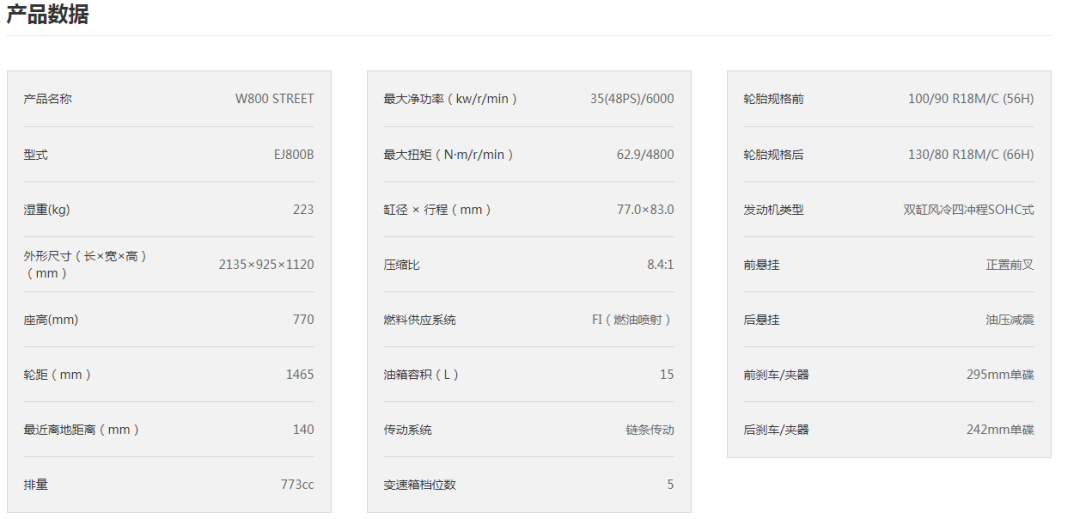Click the 2135×925×1120 dimensions value
The width and height of the screenshot is (1080, 519).
click(x=266, y=264)
